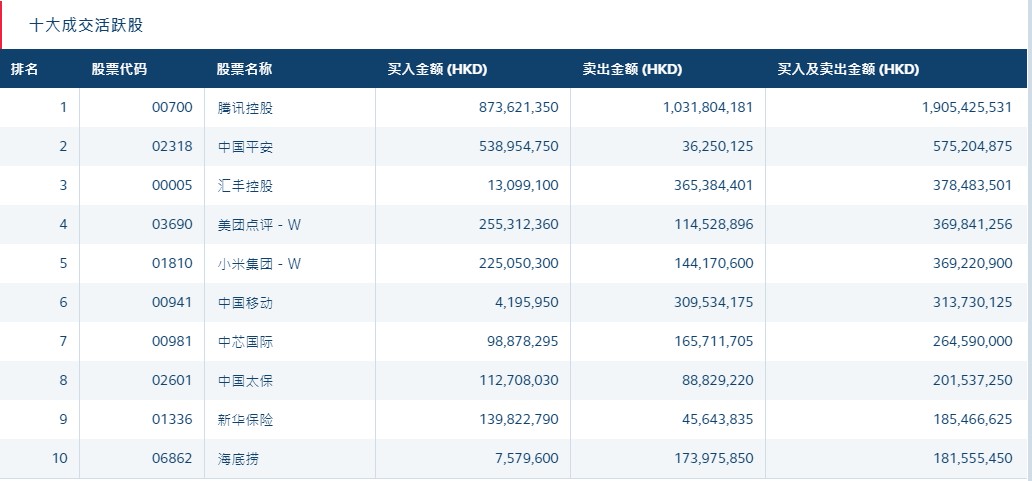This screenshot has height=481, width=1032.
Task: Click sell amount 165,711,705
Action: [713, 342]
